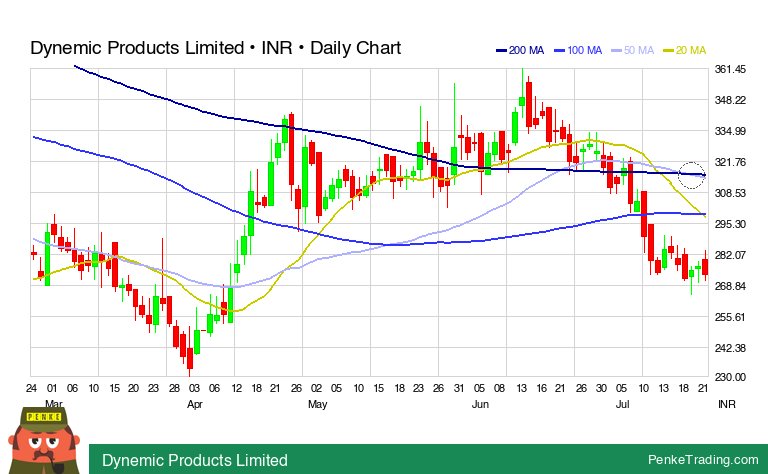Click the date label 16 on time axis
Screen dimensions: 768x474
tap(541, 388)
